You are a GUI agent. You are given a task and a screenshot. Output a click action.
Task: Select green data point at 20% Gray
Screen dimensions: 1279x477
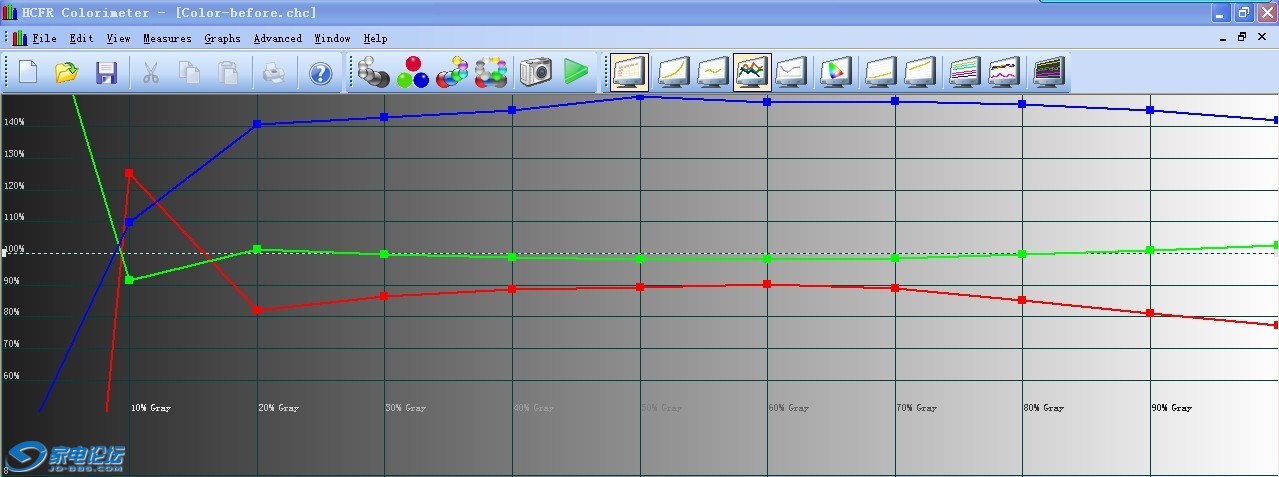[x=257, y=249]
